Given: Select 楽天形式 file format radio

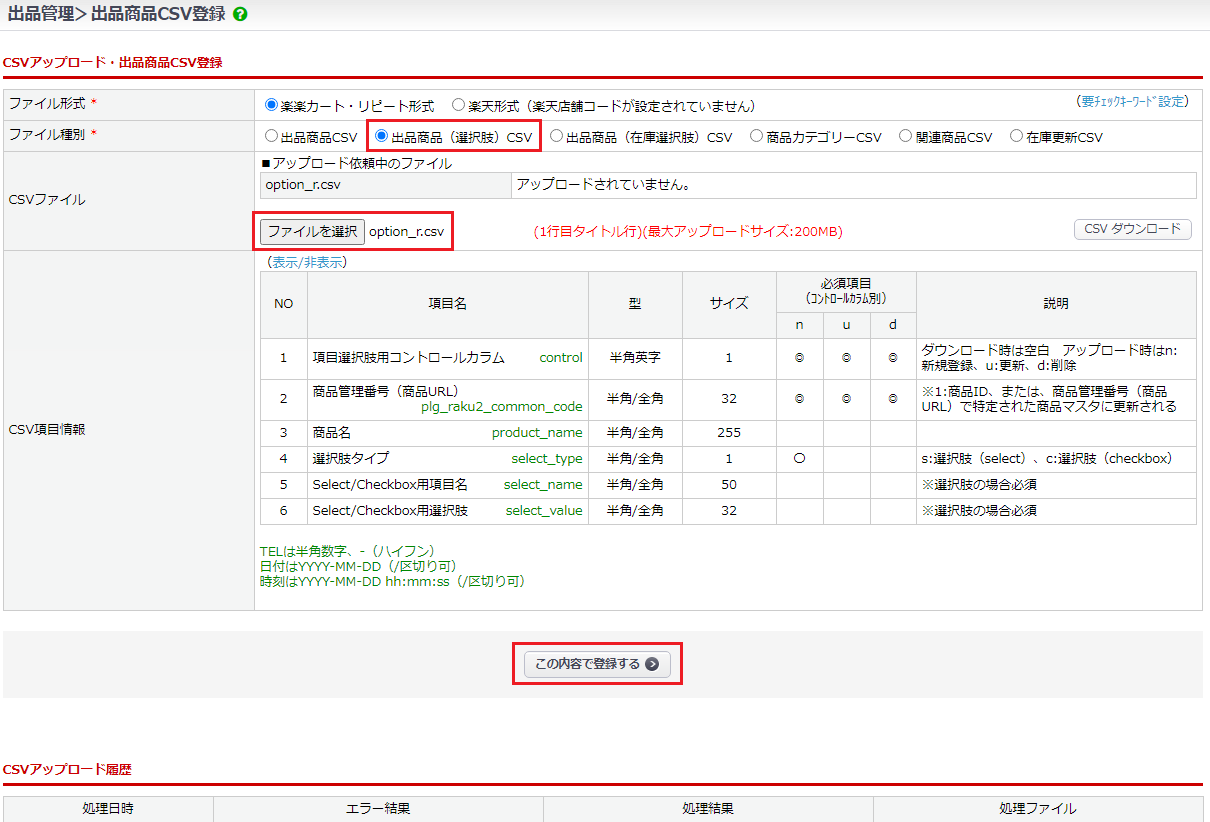Looking at the screenshot, I should pyautogui.click(x=458, y=105).
